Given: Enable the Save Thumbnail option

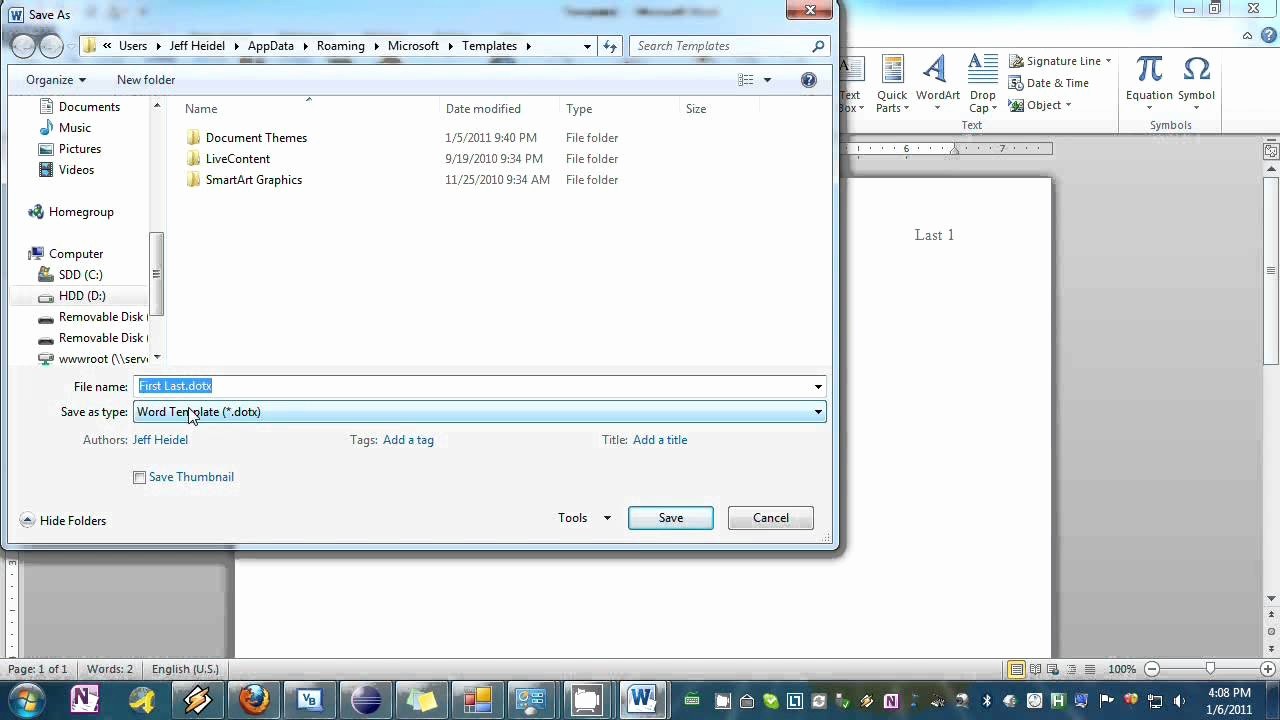Looking at the screenshot, I should 140,477.
